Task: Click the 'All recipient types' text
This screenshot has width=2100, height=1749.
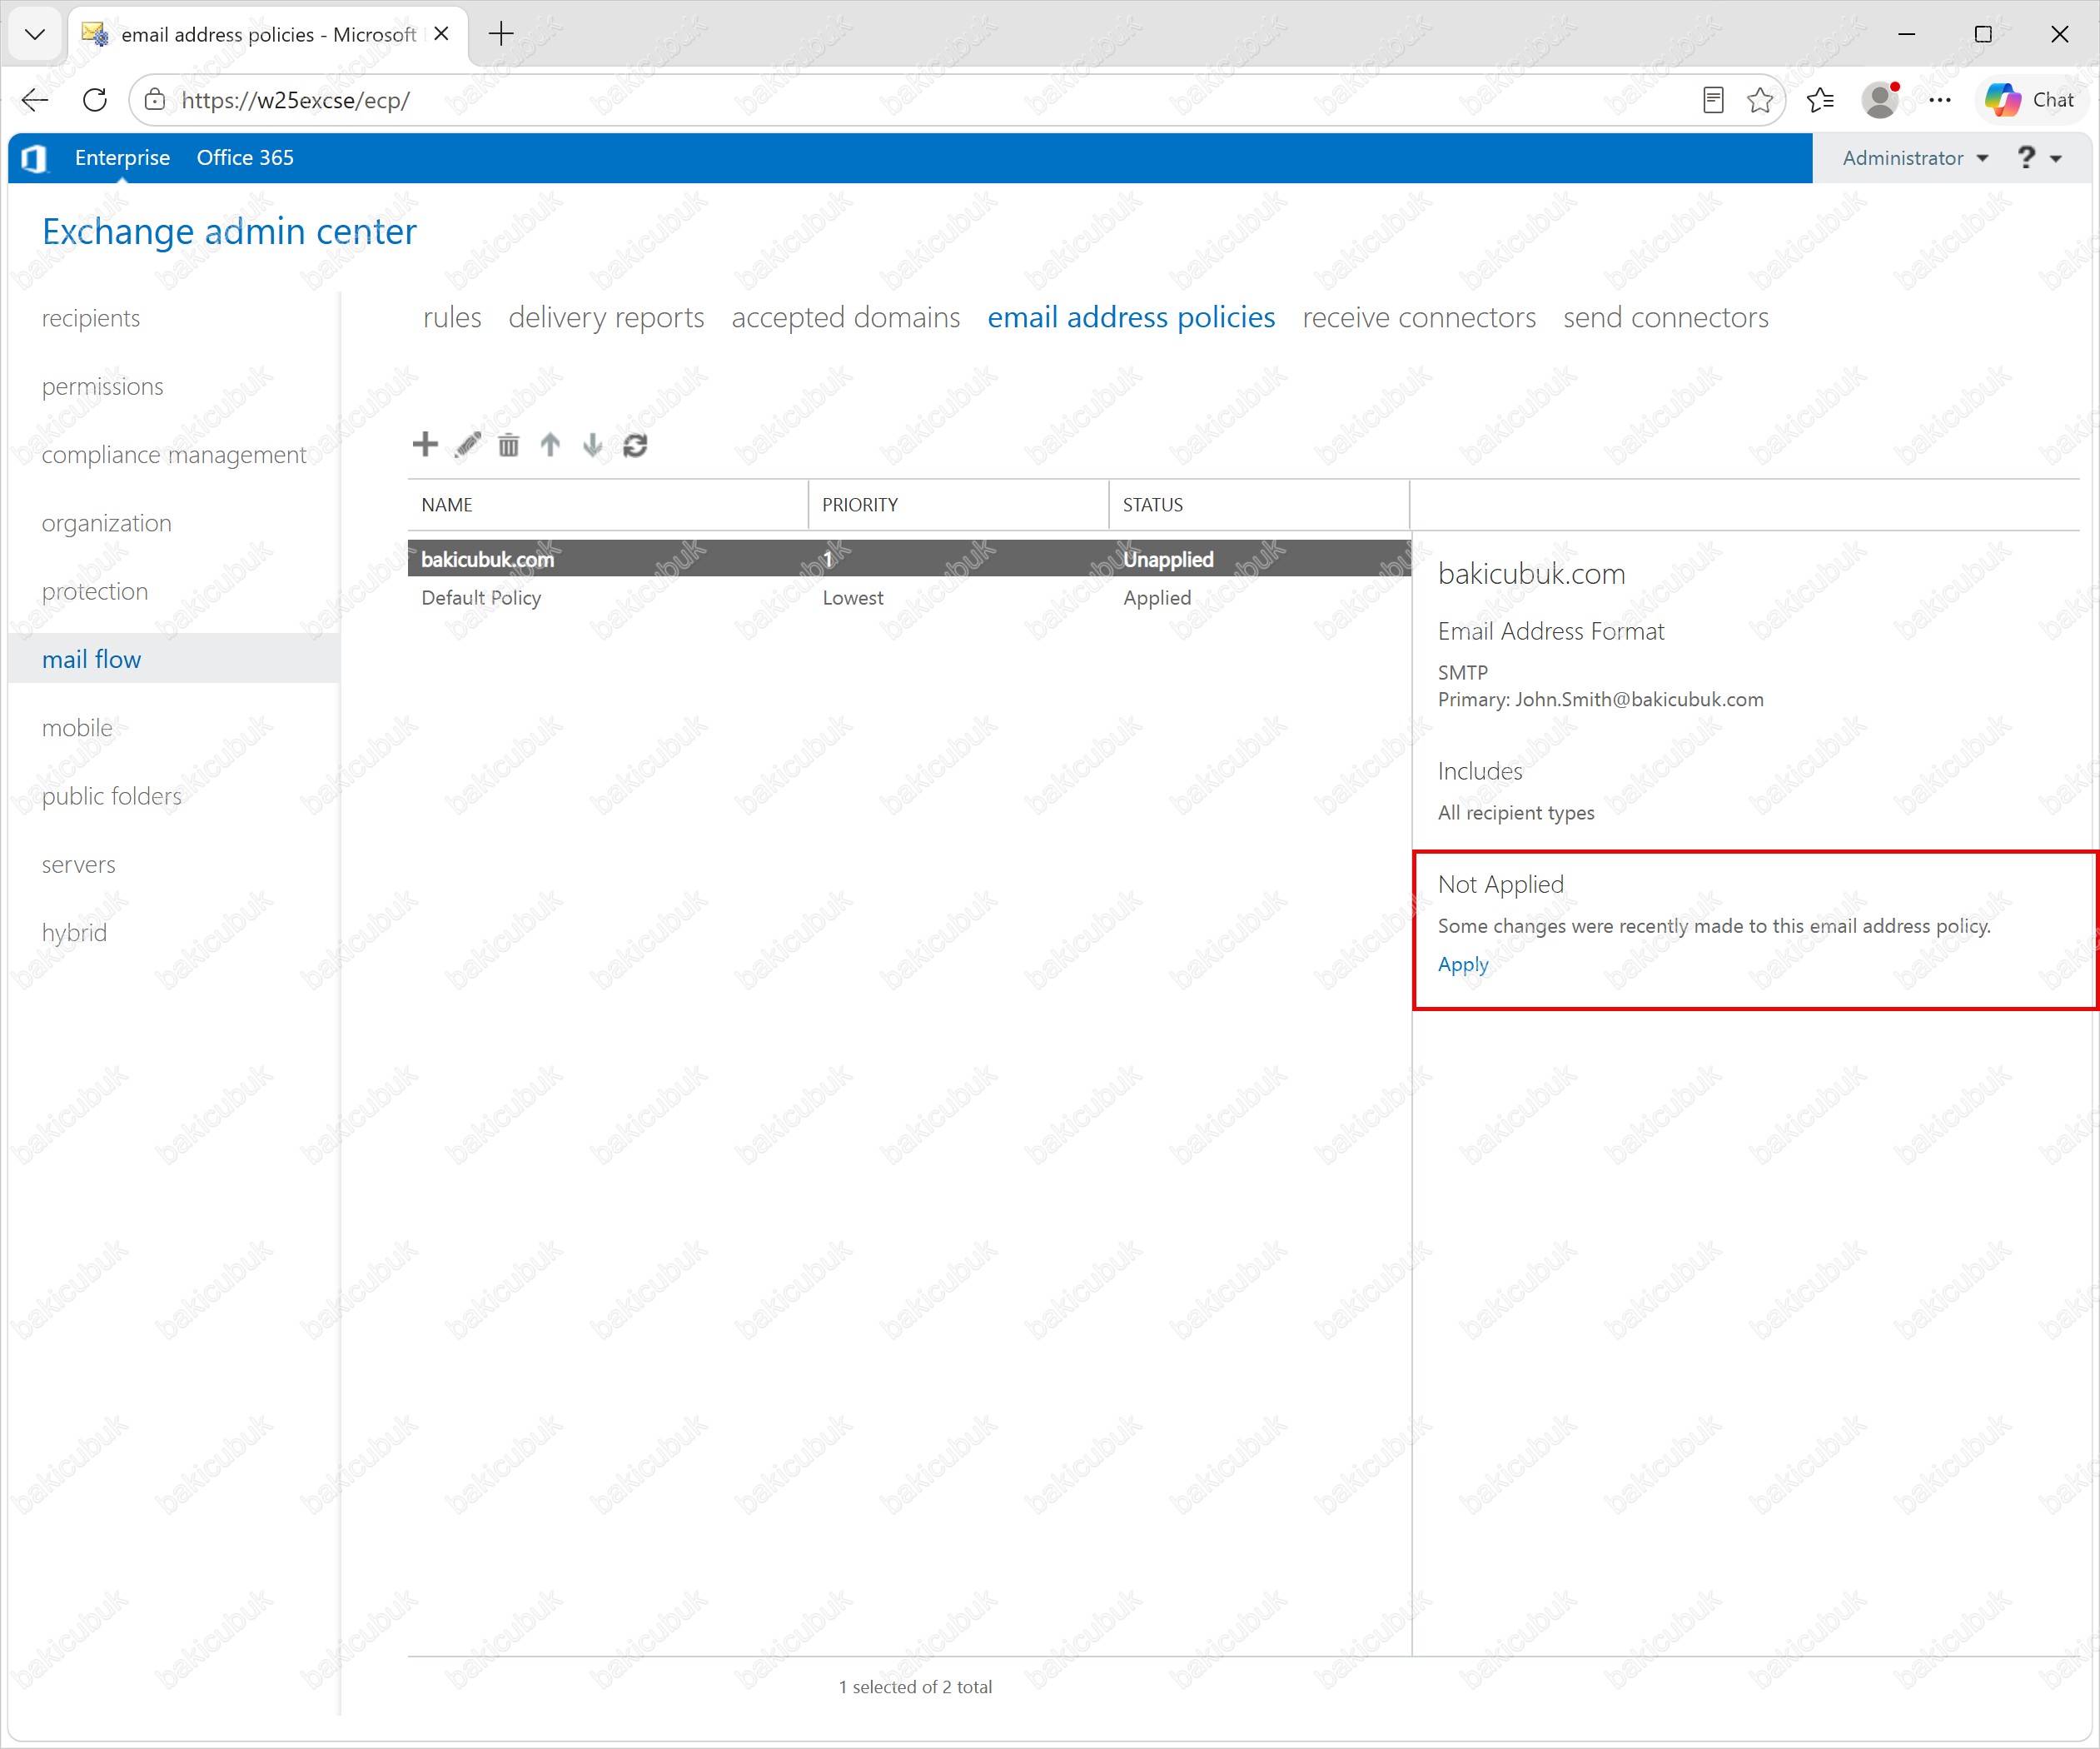Action: [x=1516, y=813]
